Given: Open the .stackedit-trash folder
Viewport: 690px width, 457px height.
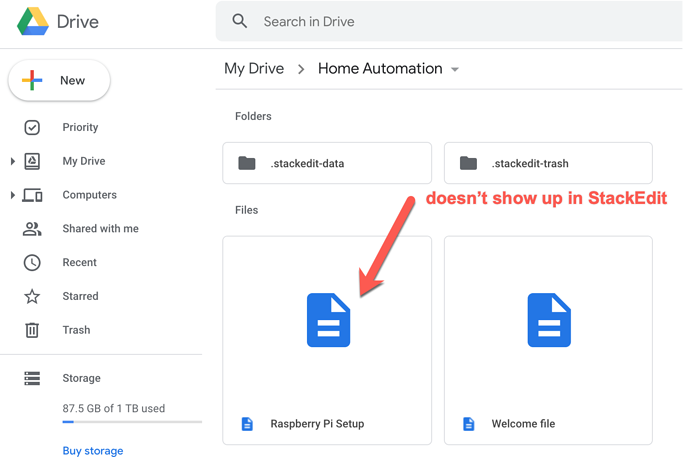Looking at the screenshot, I should point(548,163).
